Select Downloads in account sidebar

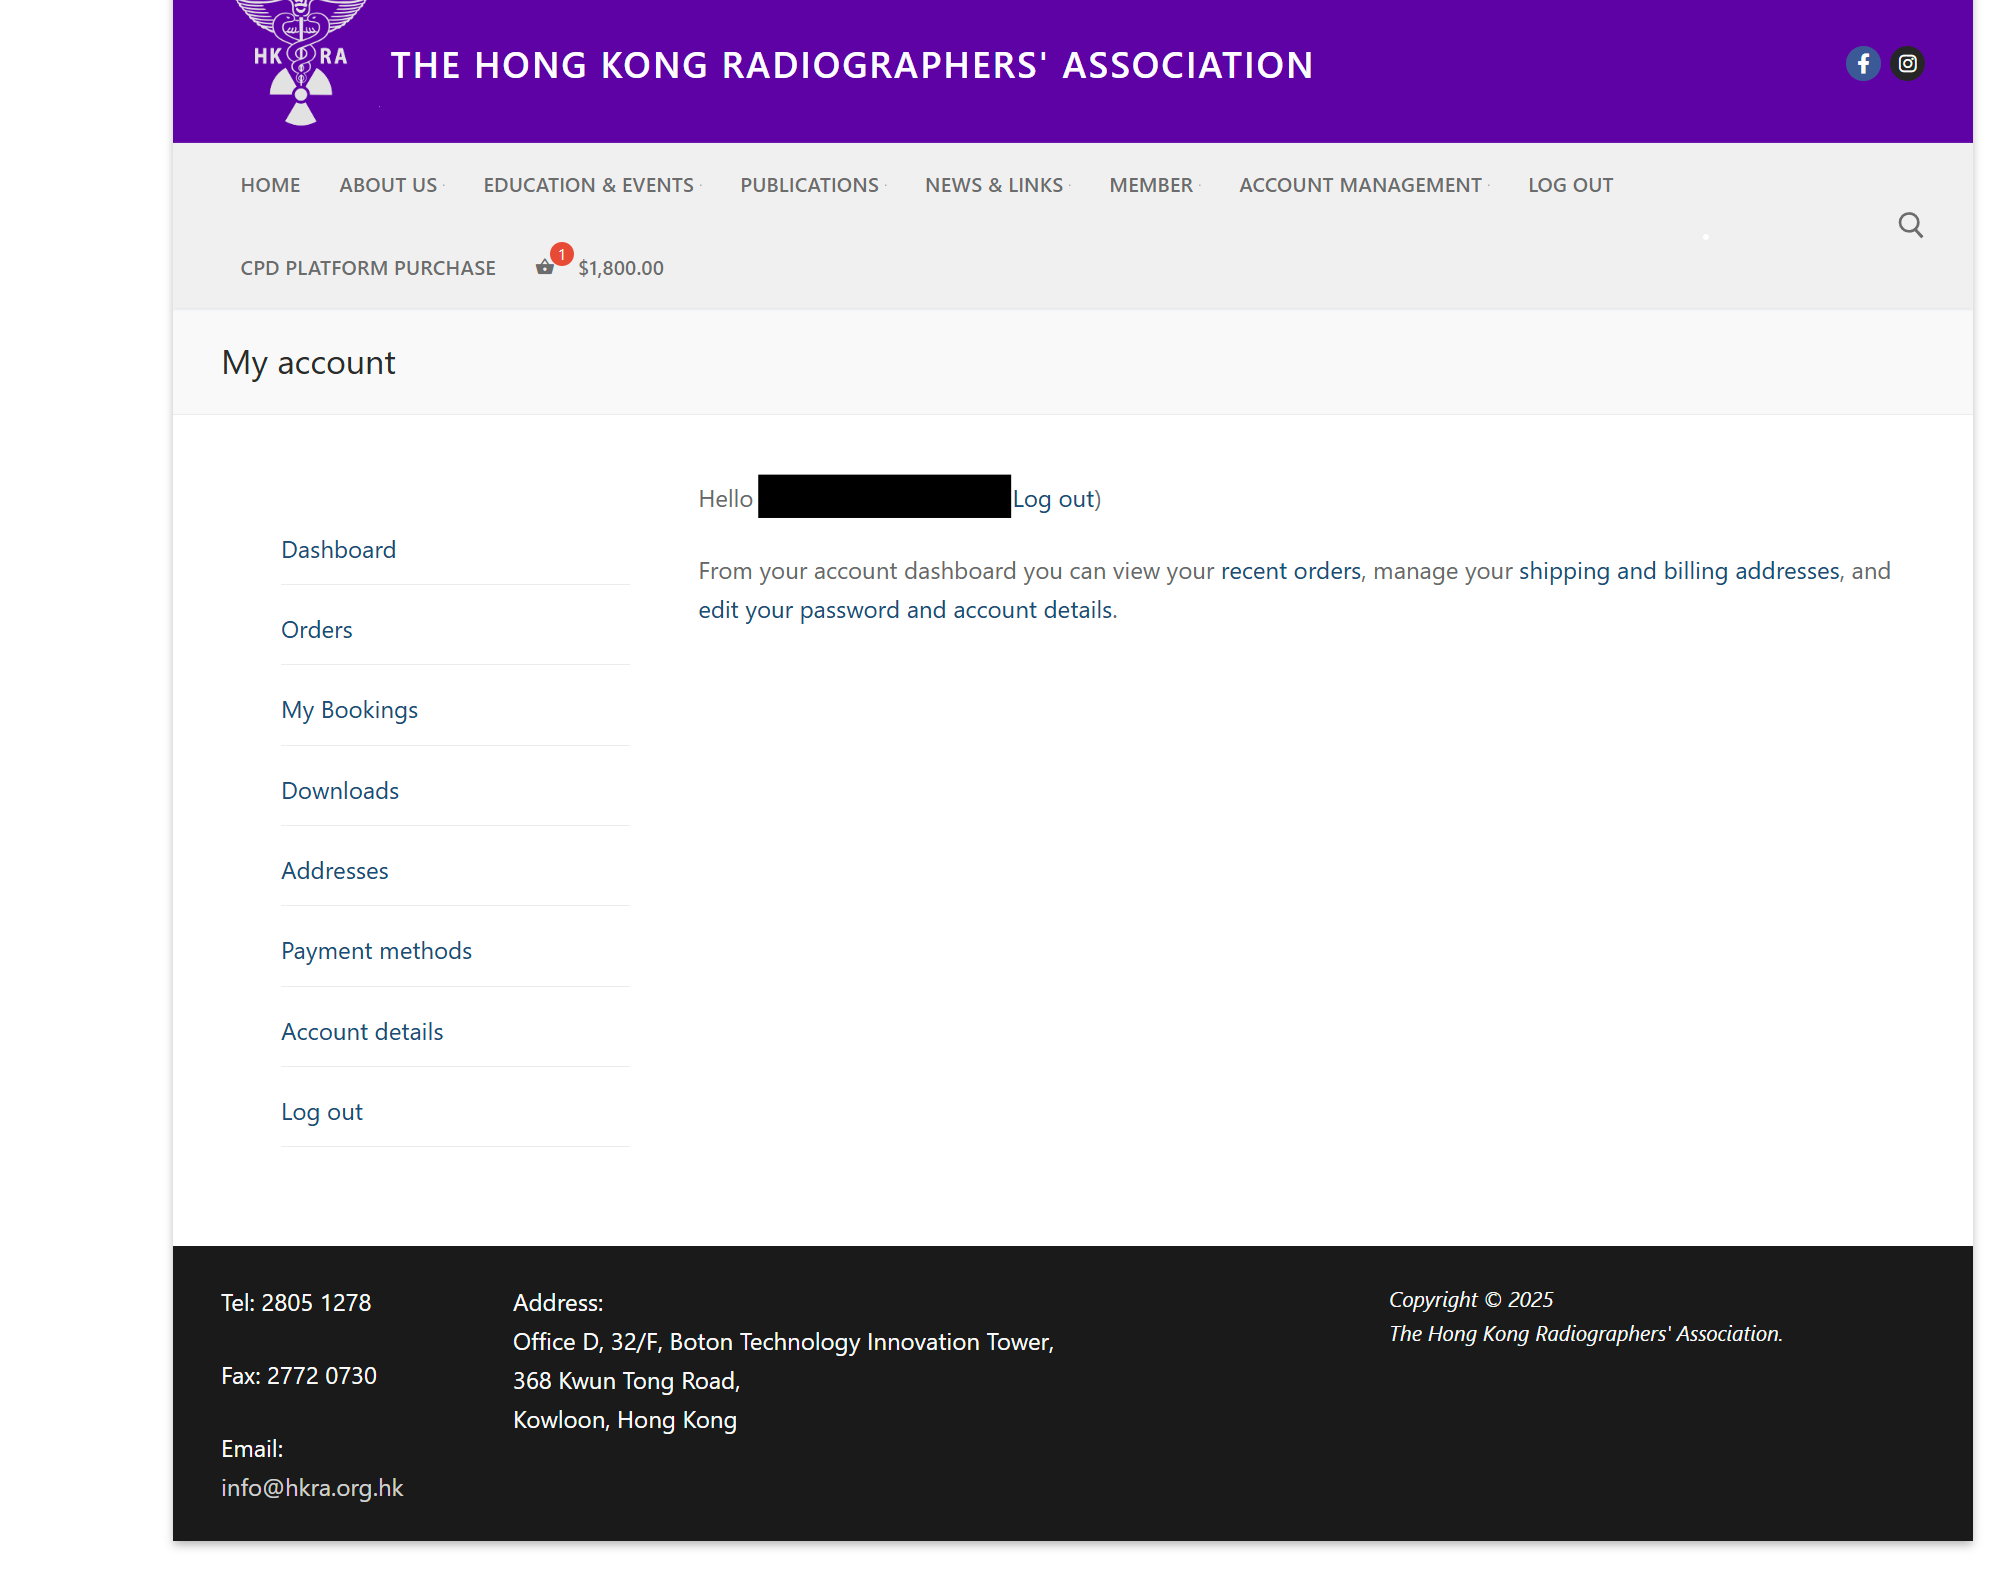tap(339, 790)
